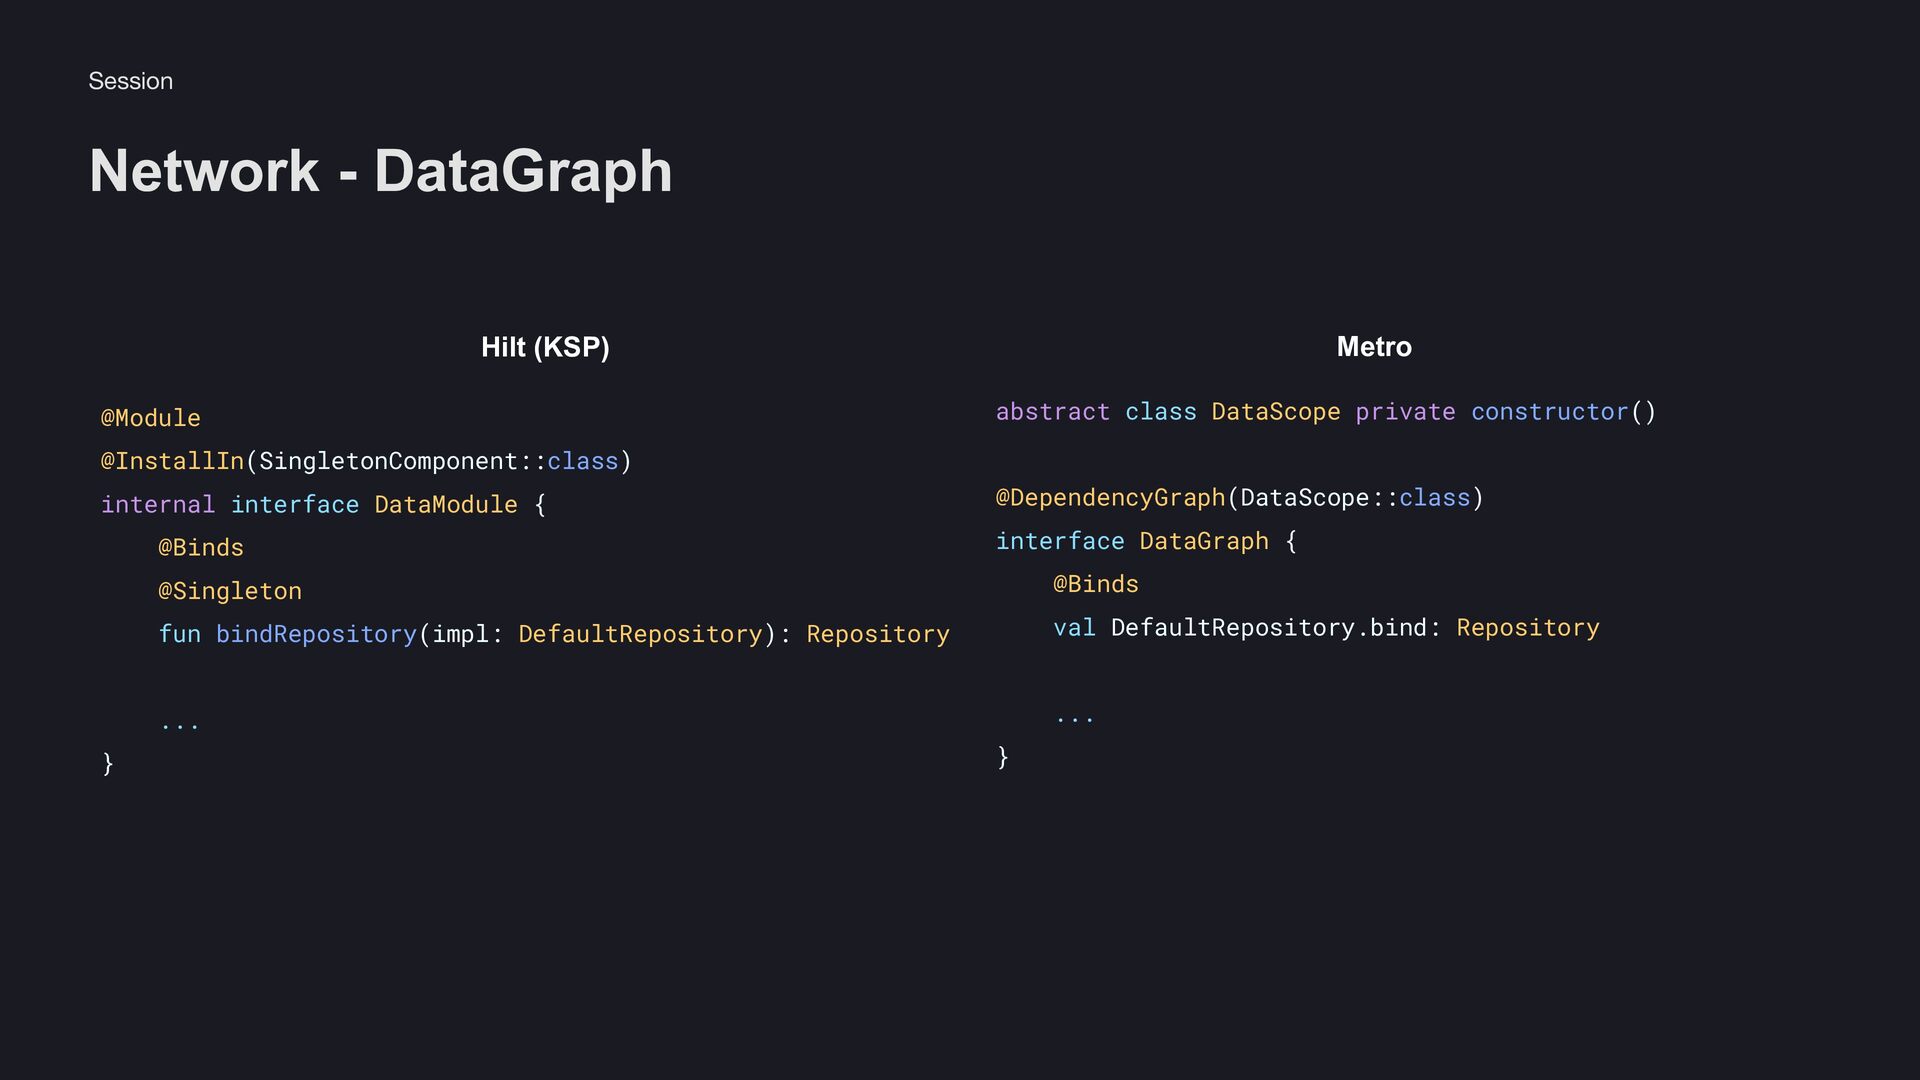This screenshot has height=1080, width=1920.
Task: Click the @Singleton annotation
Action: pyautogui.click(x=230, y=591)
